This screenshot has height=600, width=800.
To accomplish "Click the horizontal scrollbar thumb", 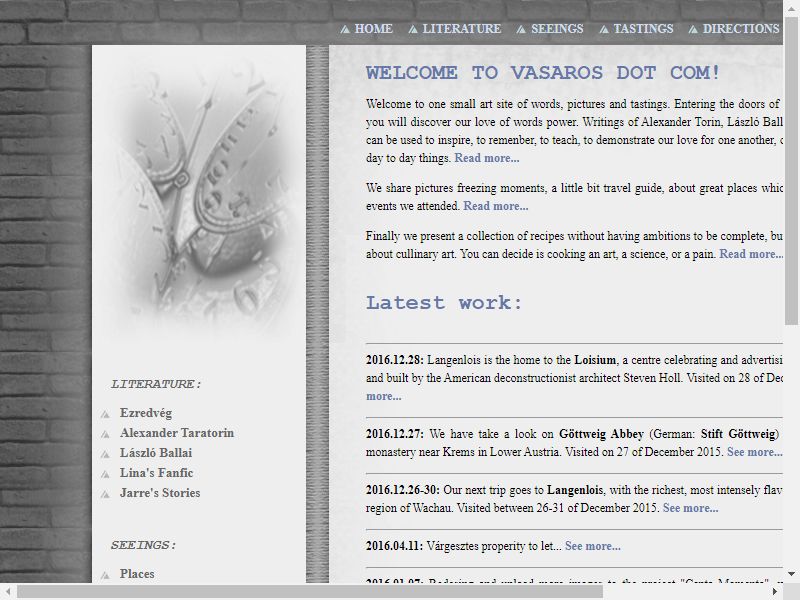I will pos(310,592).
